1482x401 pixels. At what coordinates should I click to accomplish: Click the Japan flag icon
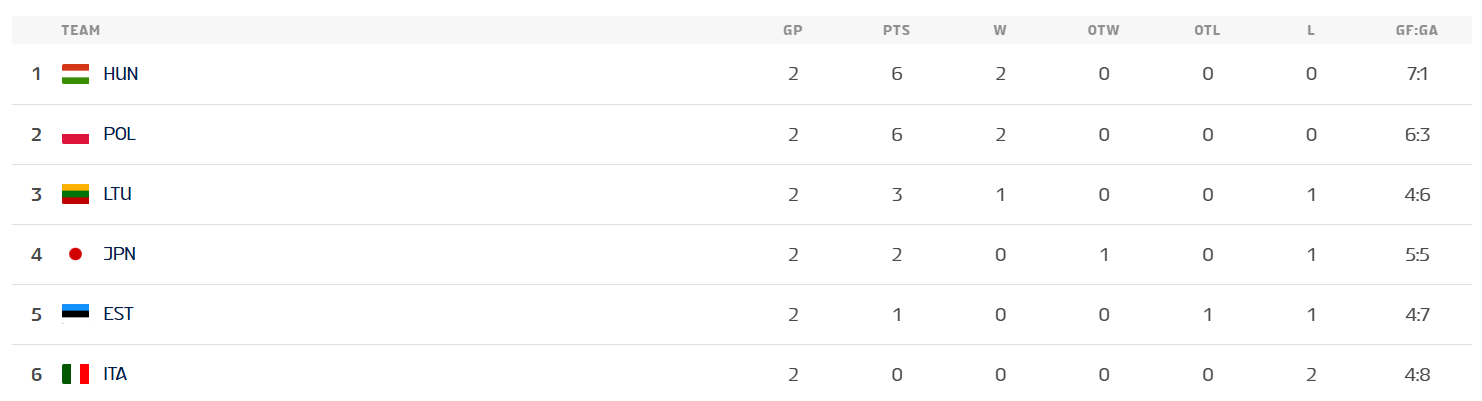75,254
